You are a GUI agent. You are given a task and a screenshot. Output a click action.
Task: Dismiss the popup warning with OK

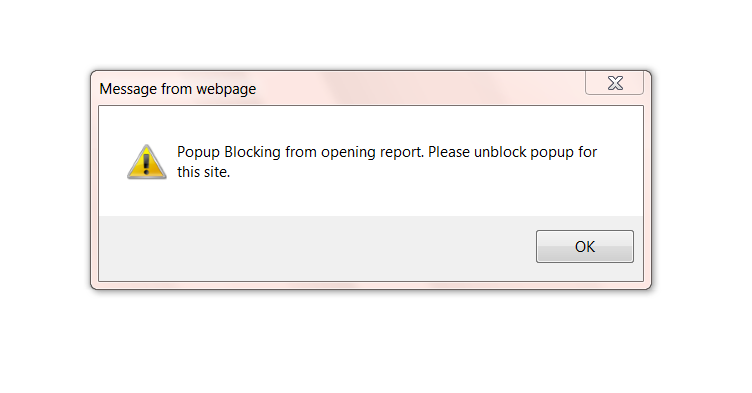[585, 246]
